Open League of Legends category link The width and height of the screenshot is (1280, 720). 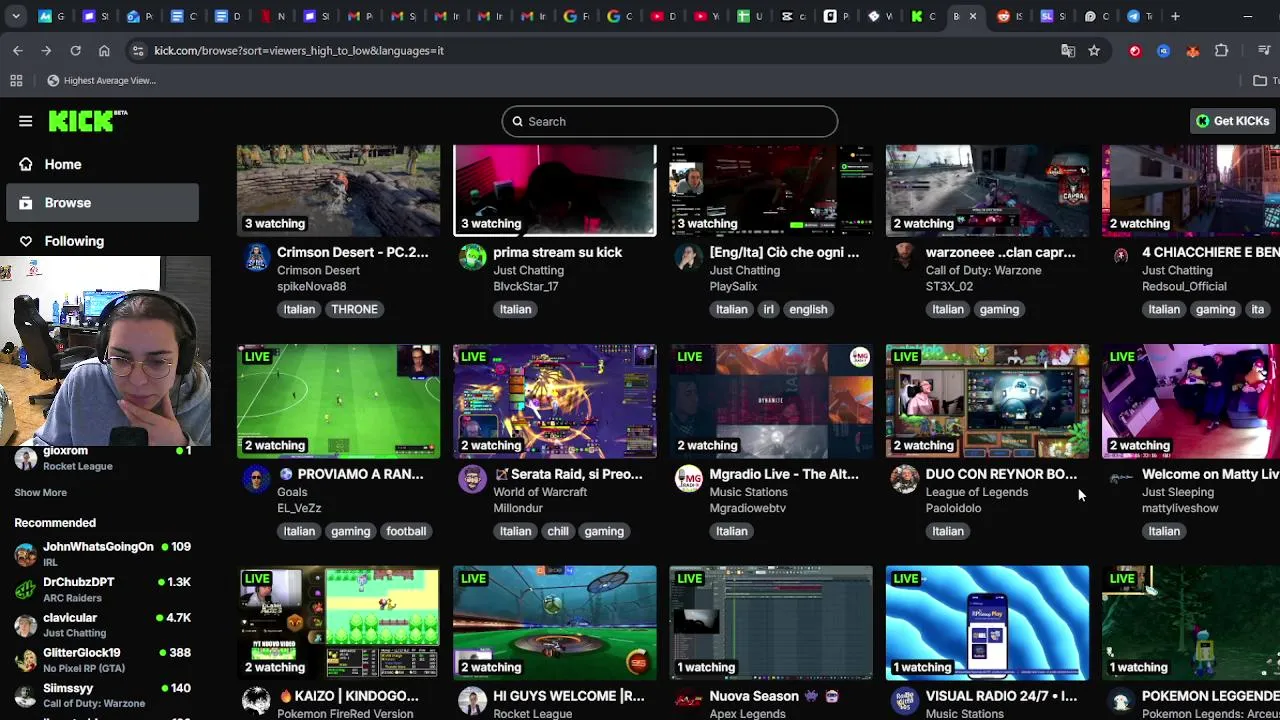tap(977, 492)
